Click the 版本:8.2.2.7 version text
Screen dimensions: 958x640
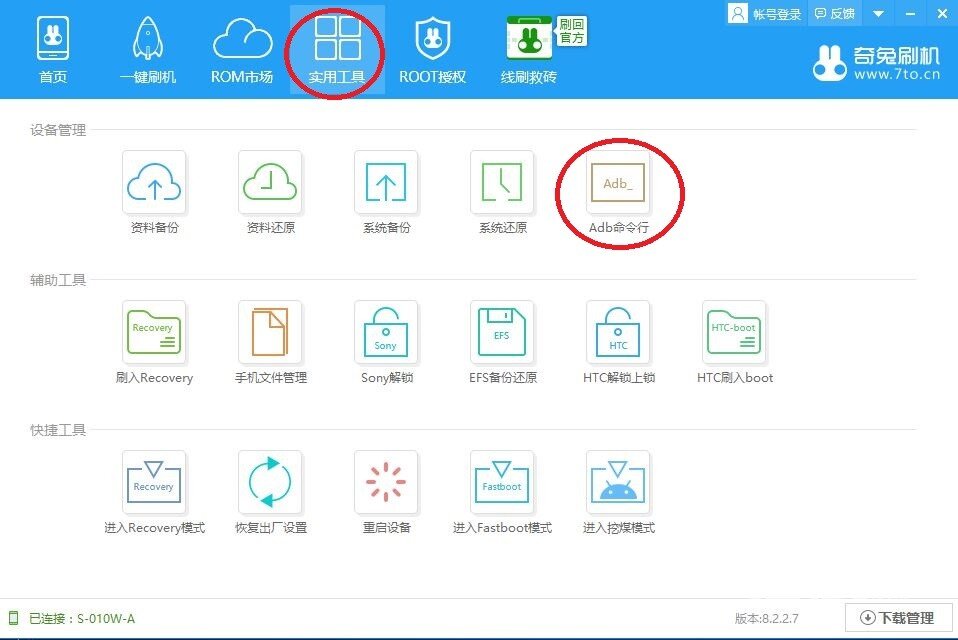(766, 619)
